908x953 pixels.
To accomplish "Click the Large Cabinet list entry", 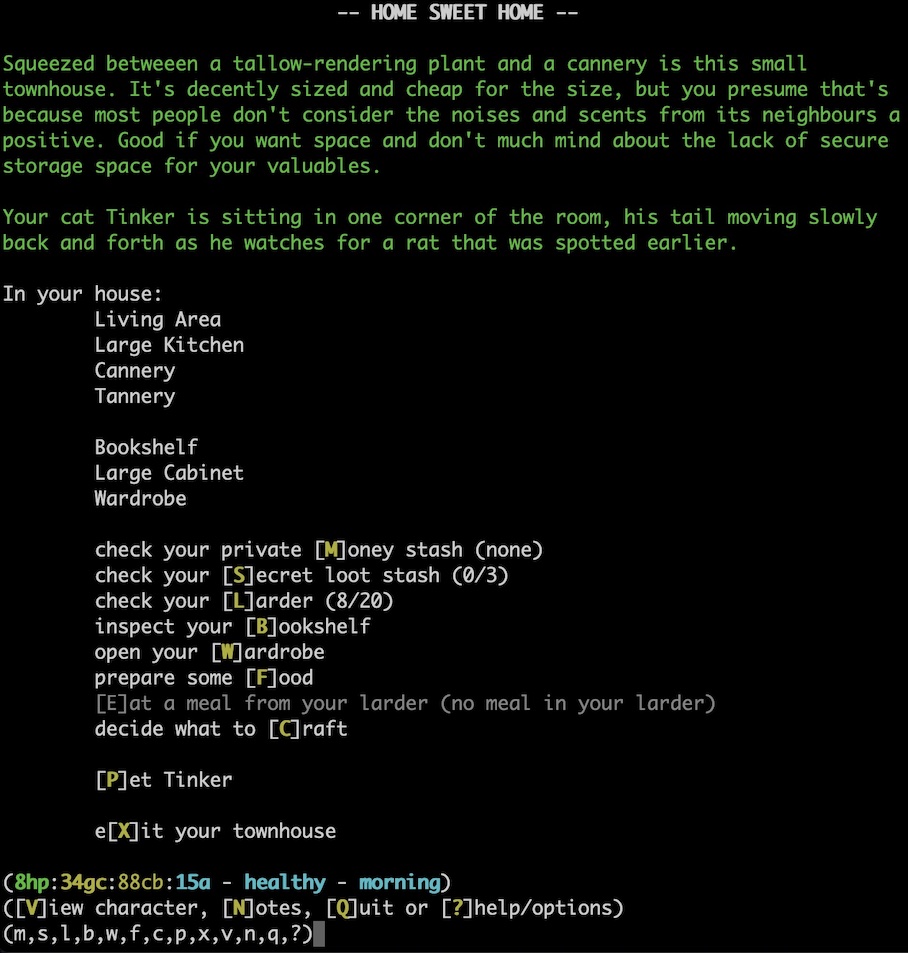I will pos(169,473).
